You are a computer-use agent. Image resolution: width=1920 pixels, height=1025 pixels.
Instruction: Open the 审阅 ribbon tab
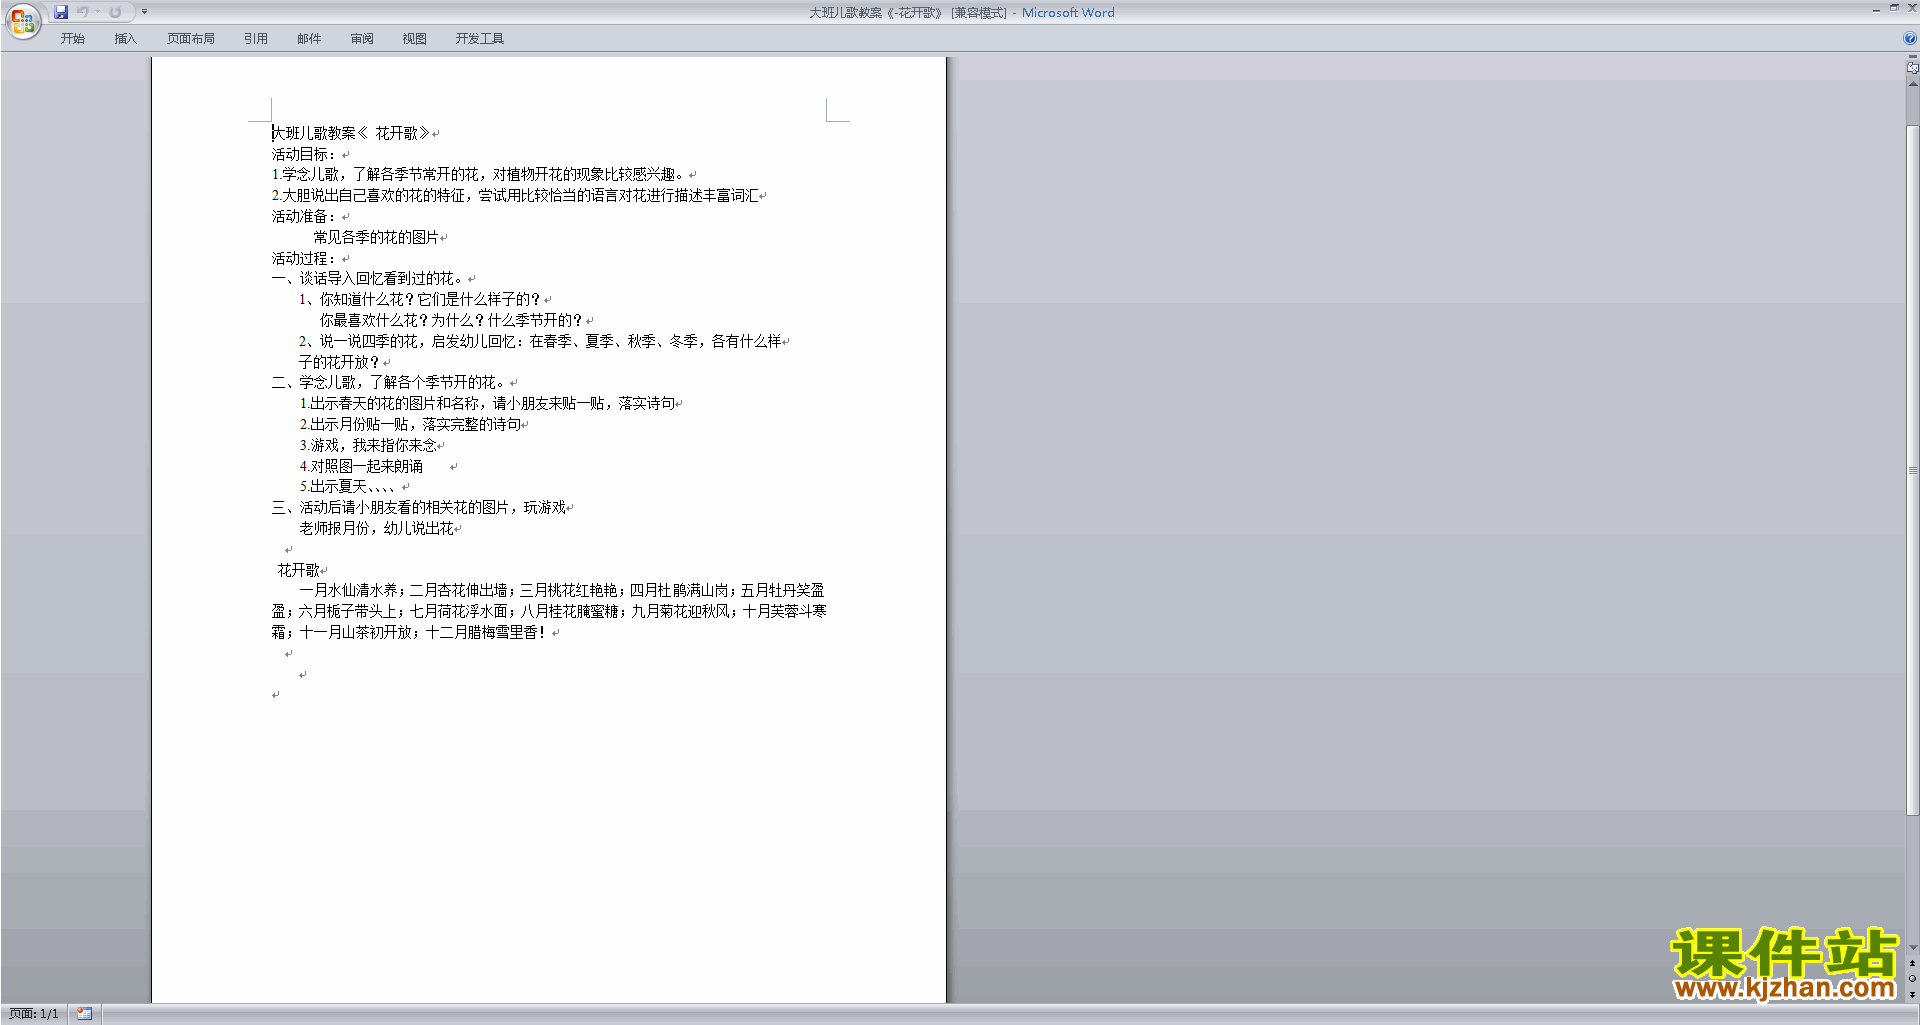[x=362, y=39]
